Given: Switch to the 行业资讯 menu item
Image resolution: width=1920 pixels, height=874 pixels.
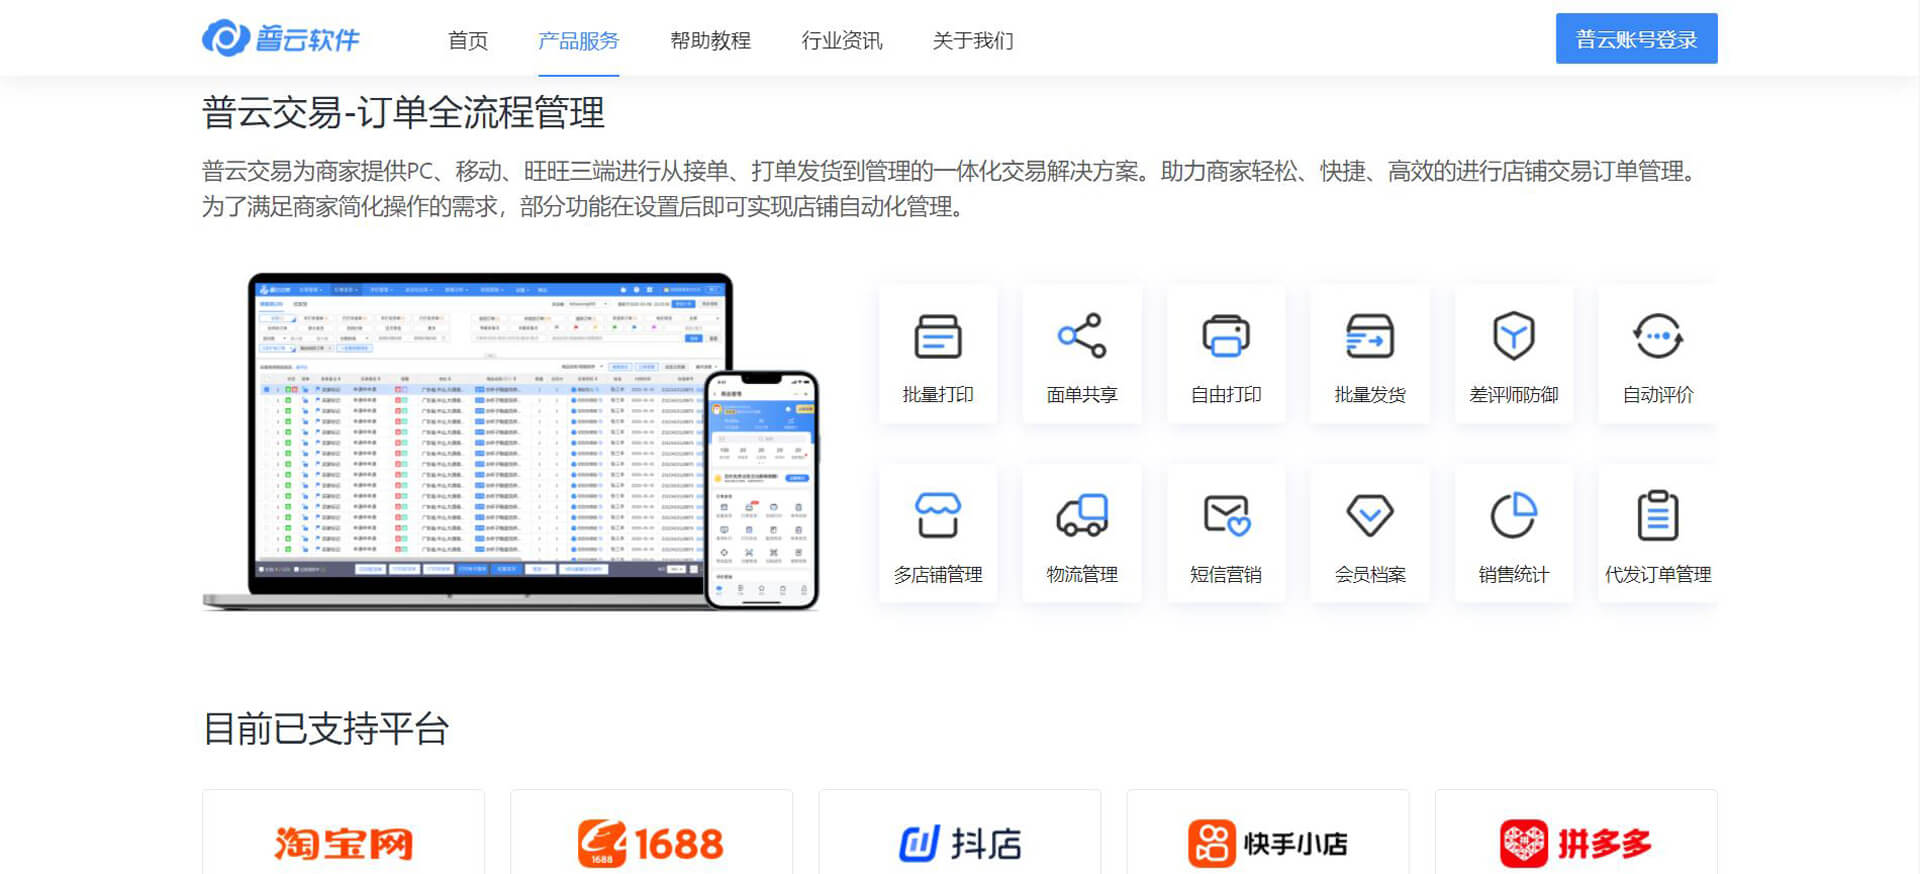Looking at the screenshot, I should click(841, 41).
